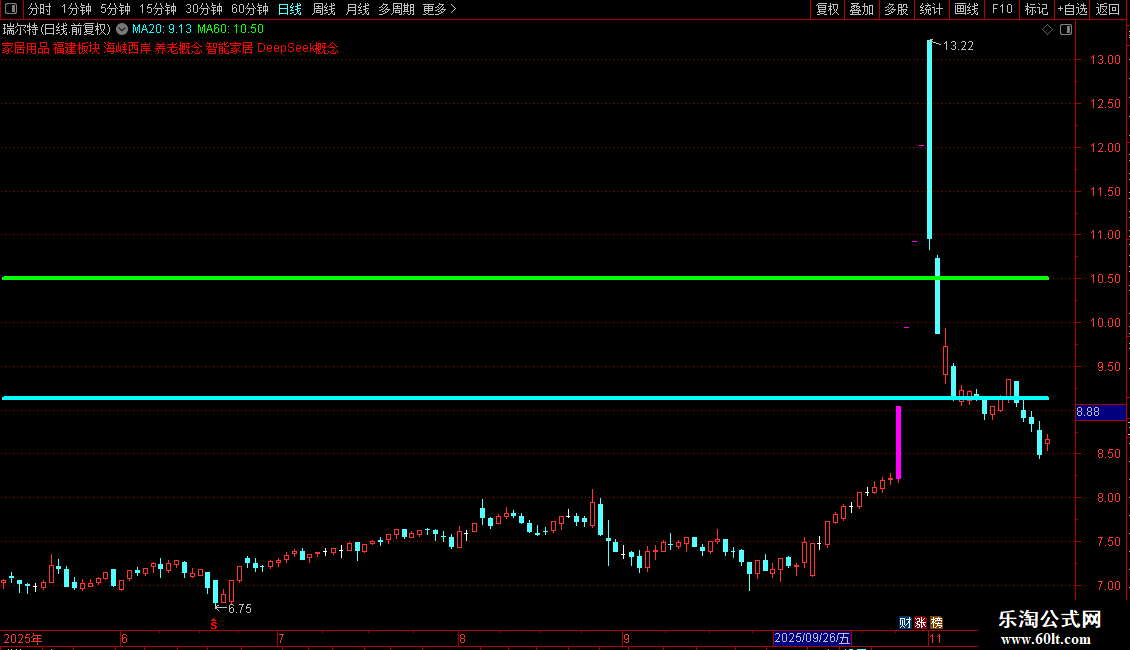Select the cyan horizontal line near 9.13
Screen dimensions: 1130x650
(x=525, y=398)
